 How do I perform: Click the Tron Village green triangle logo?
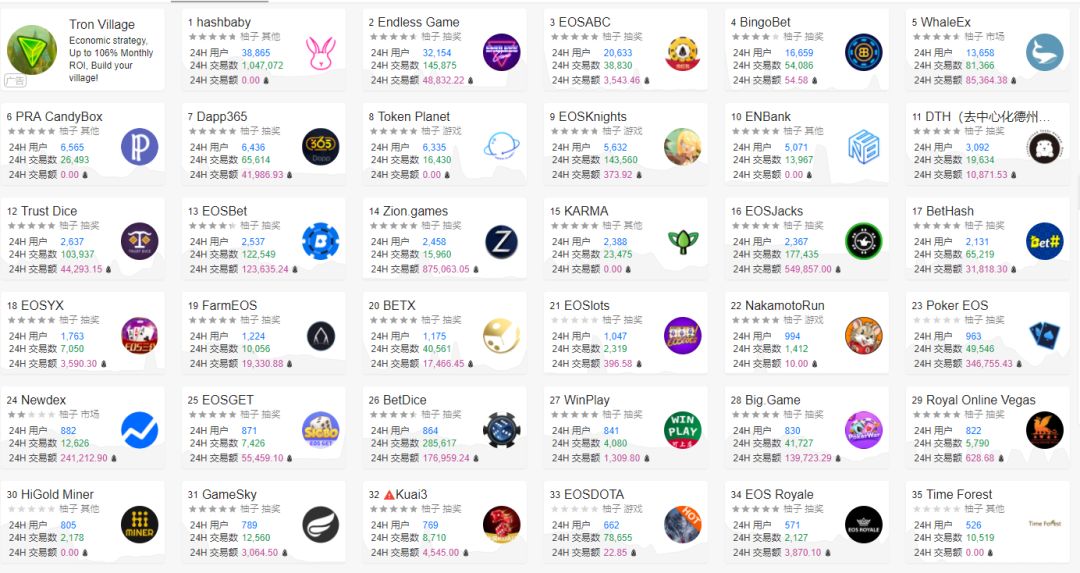click(32, 50)
